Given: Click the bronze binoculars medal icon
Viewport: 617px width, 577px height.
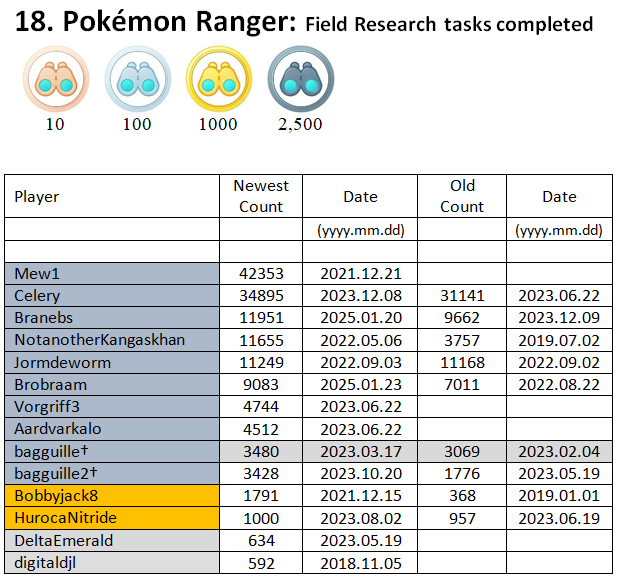Looking at the screenshot, I should (56, 79).
